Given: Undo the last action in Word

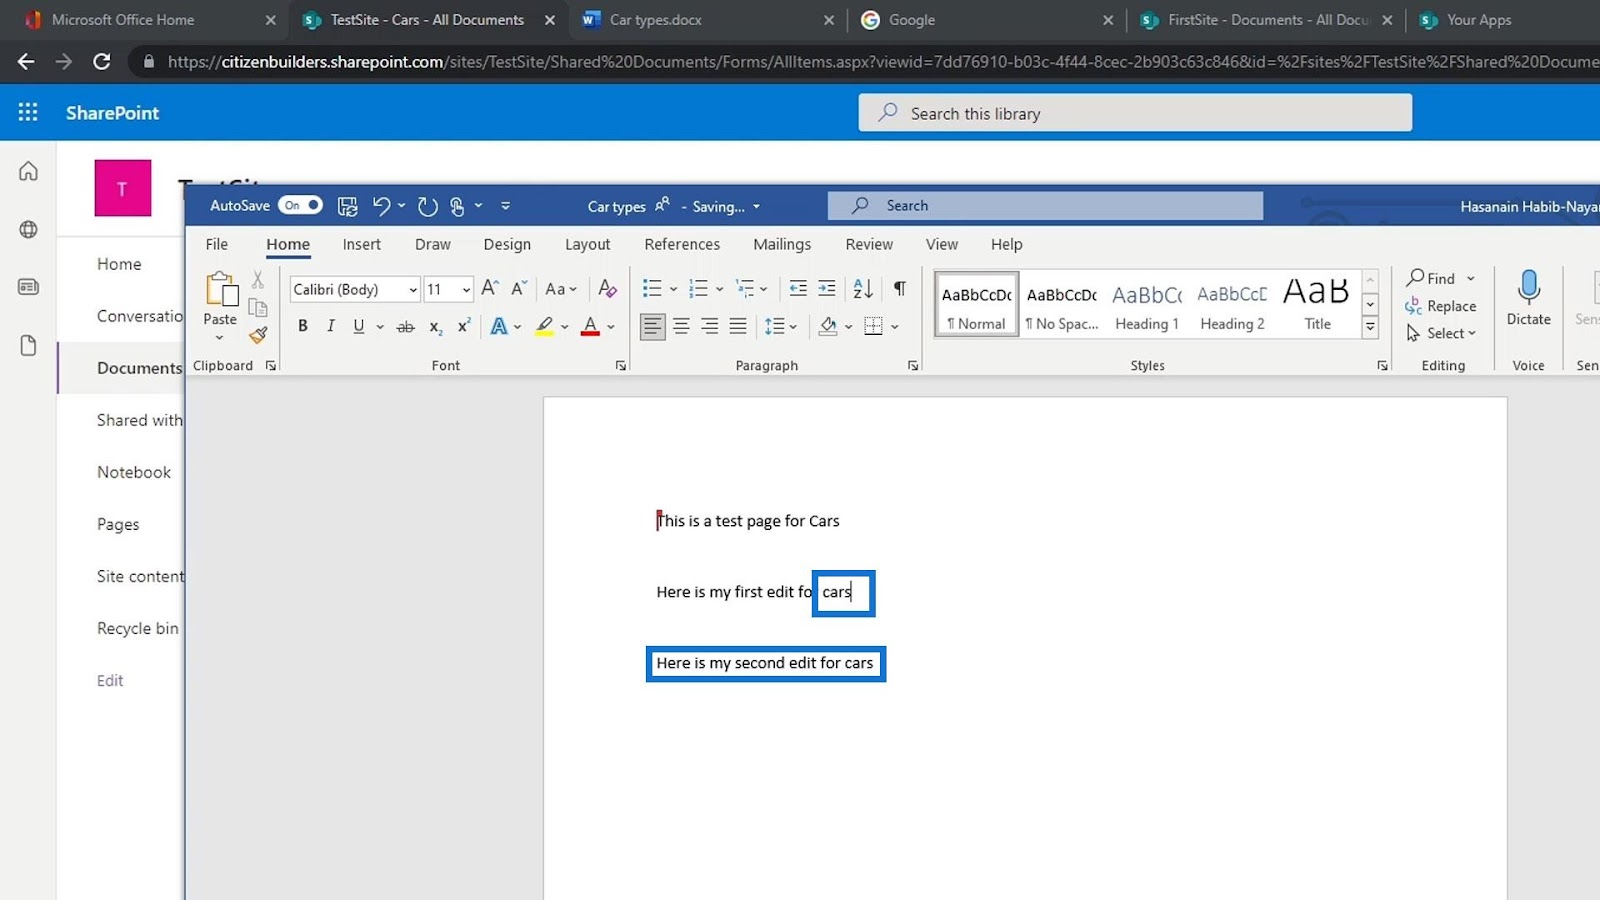Looking at the screenshot, I should click(x=381, y=206).
